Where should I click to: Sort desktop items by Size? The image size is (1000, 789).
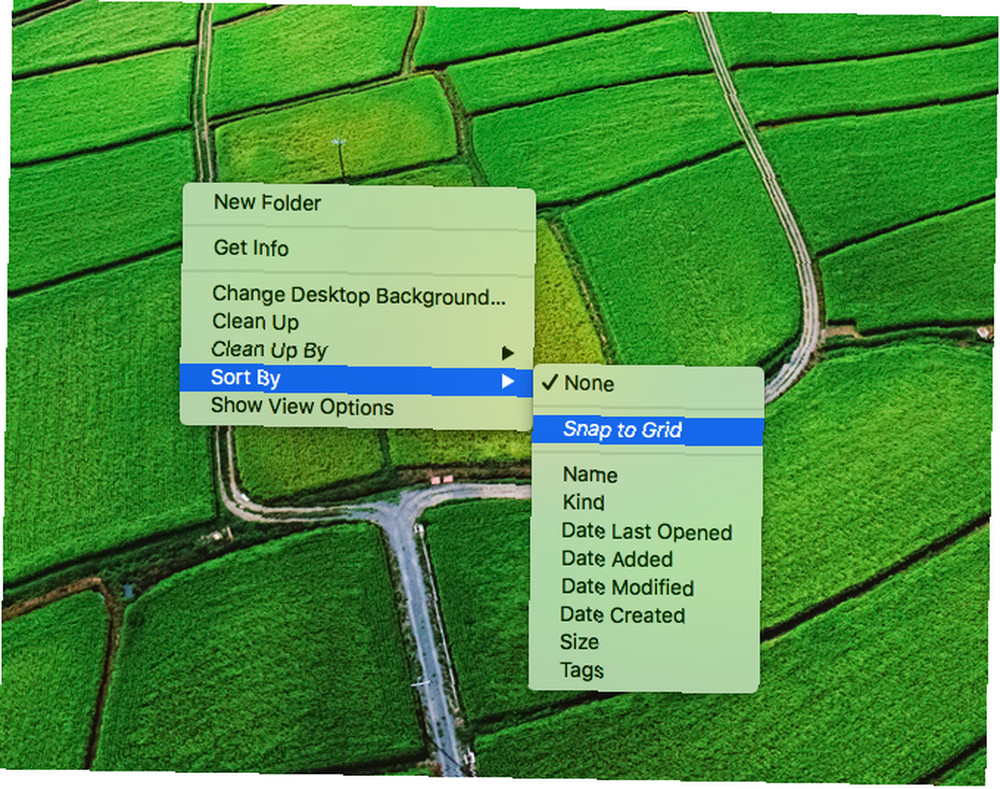click(x=644, y=642)
